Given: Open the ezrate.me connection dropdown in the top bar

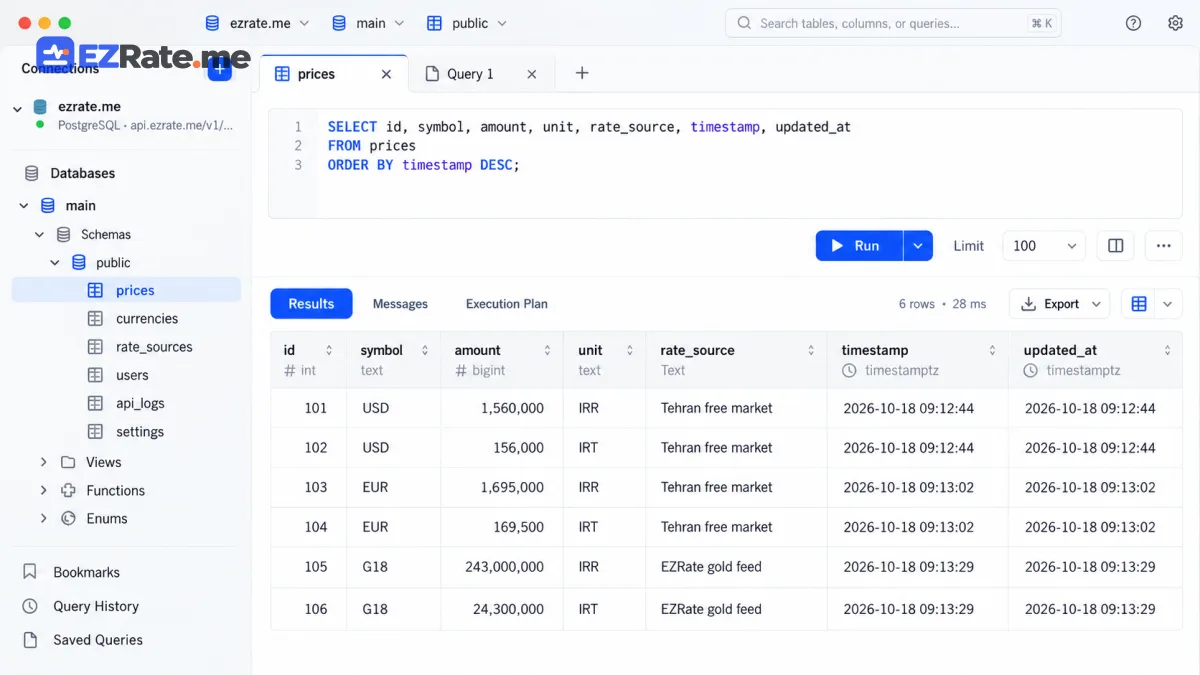Looking at the screenshot, I should point(257,23).
